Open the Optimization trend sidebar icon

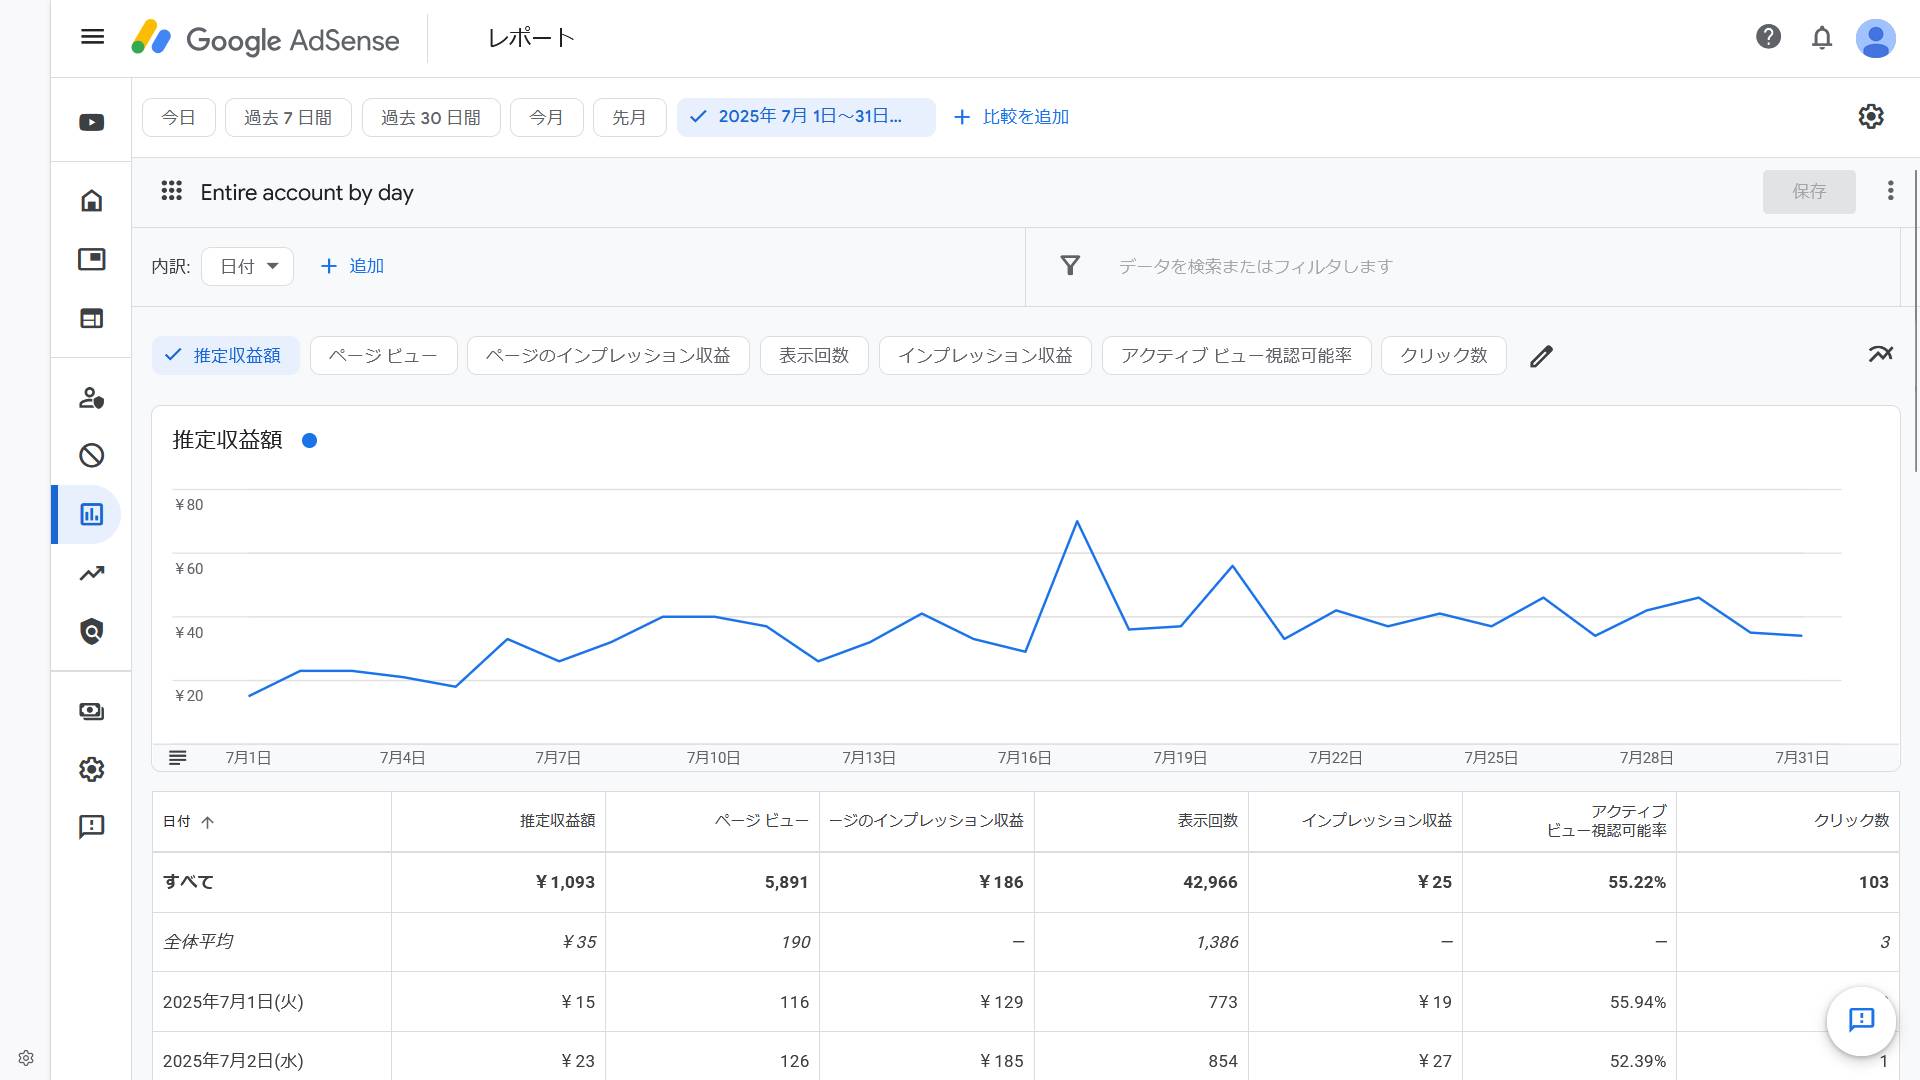(x=92, y=573)
